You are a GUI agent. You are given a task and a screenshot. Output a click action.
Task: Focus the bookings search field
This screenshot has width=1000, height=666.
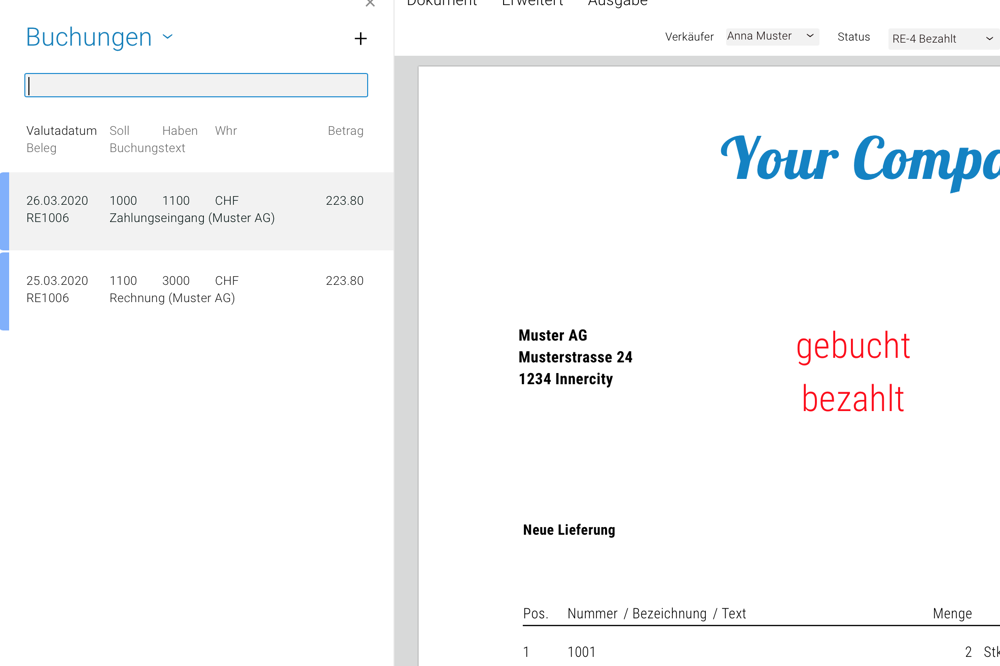click(x=196, y=85)
